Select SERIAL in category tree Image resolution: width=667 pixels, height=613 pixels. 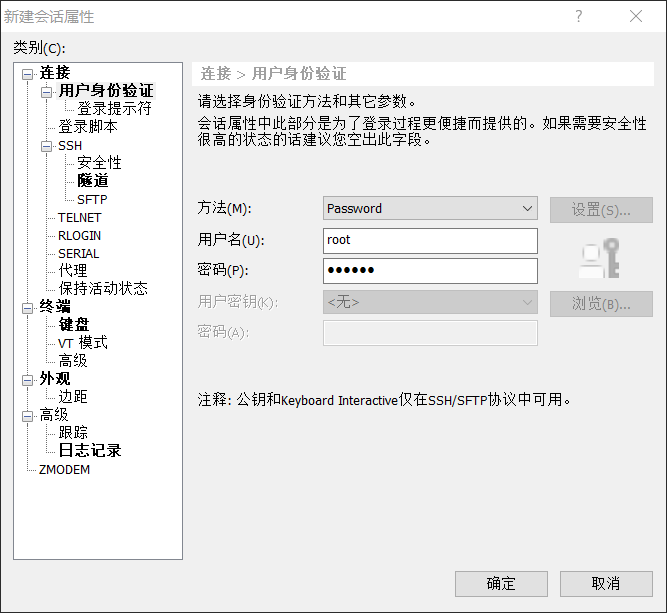[79, 254]
